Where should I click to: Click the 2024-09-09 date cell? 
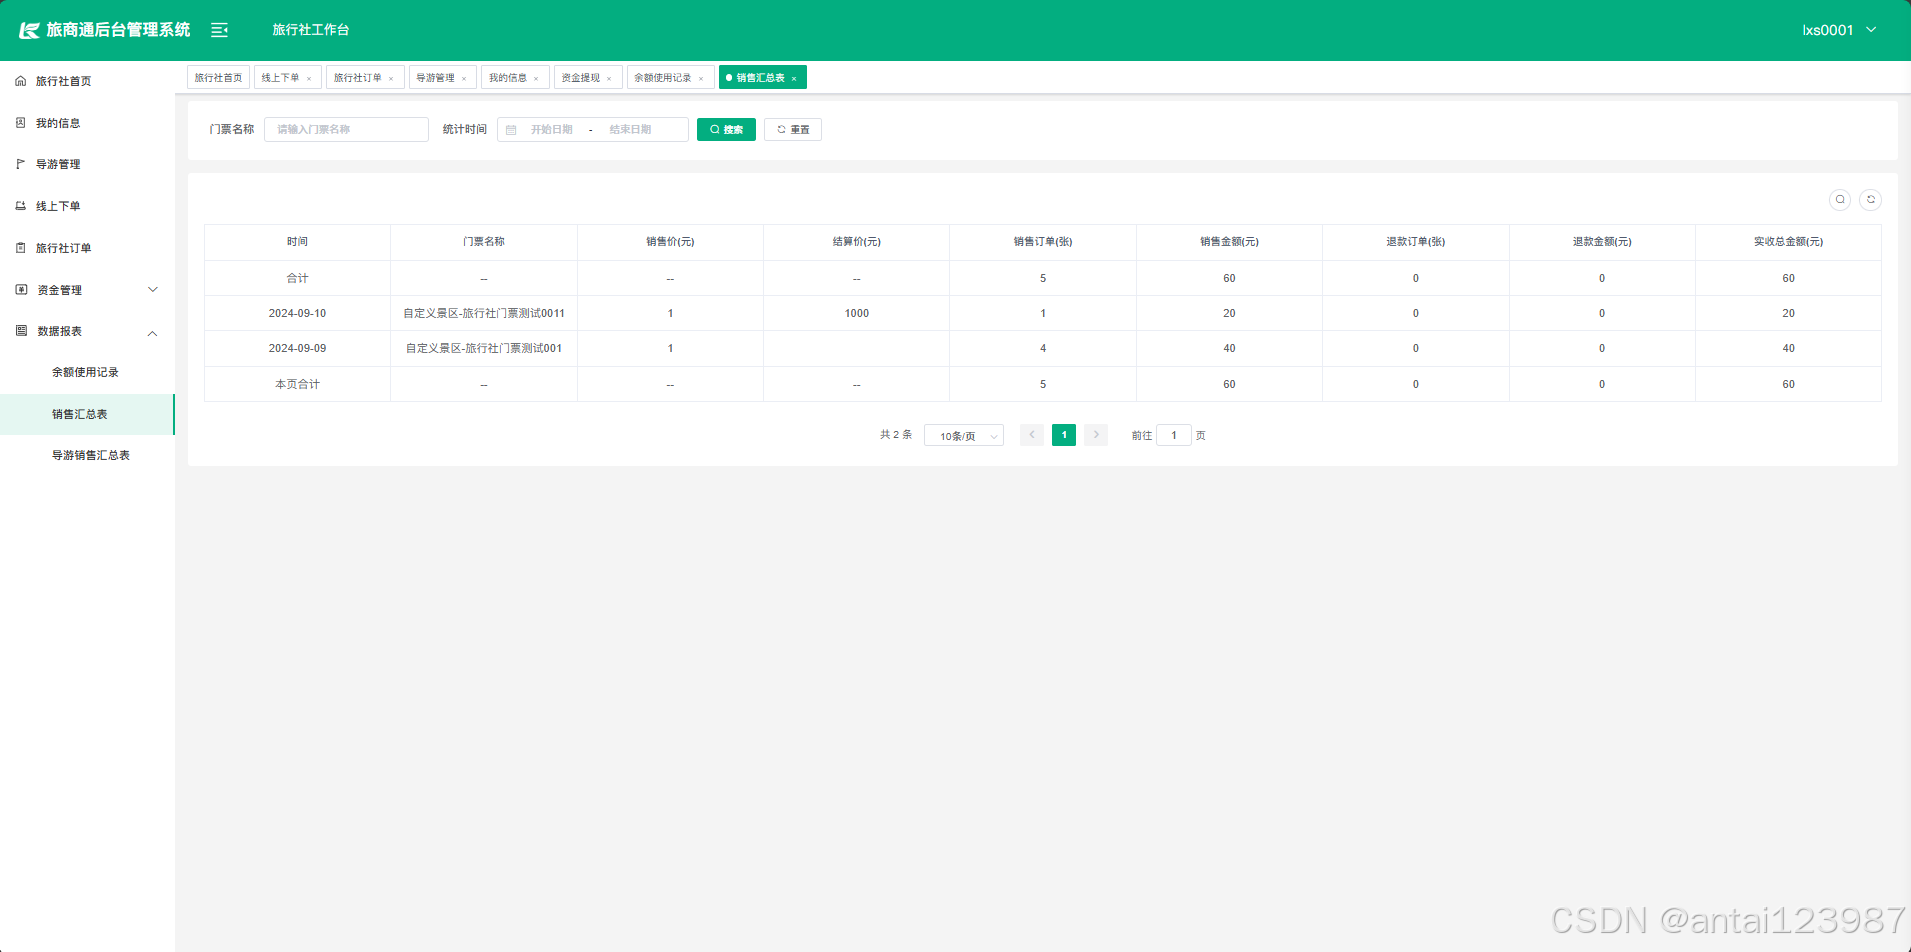click(297, 348)
